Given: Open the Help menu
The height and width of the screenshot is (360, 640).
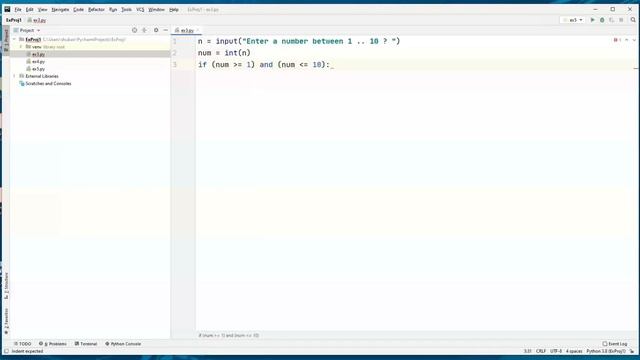Looking at the screenshot, I should tap(174, 9).
